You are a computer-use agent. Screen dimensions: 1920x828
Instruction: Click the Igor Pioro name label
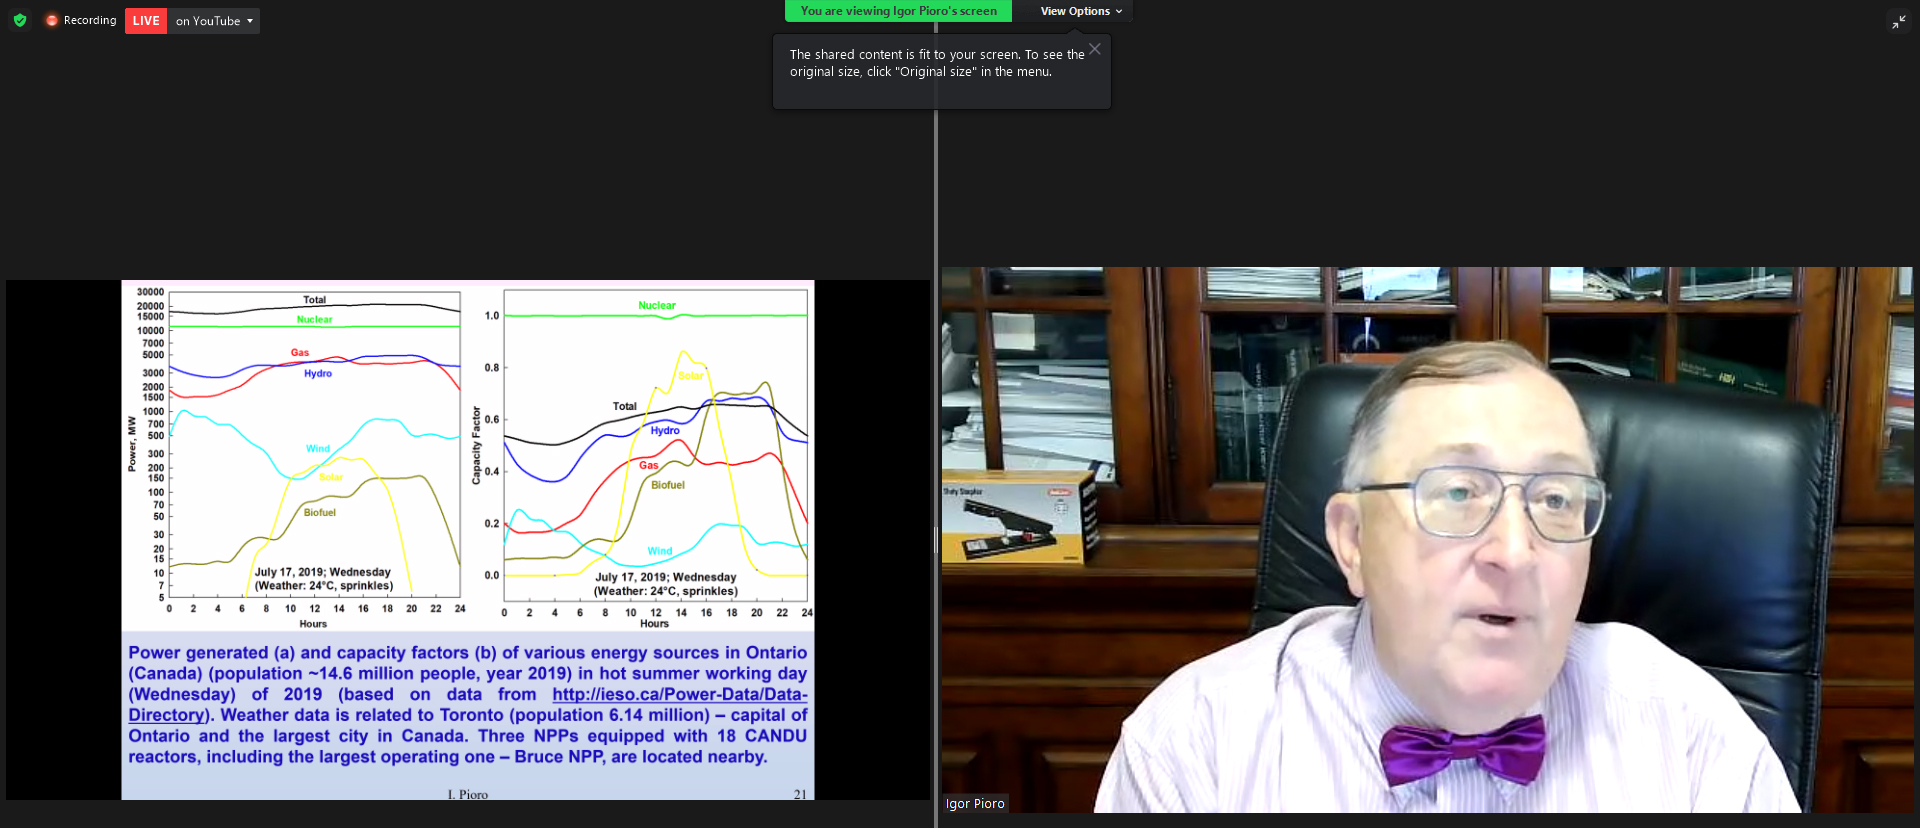coord(975,803)
